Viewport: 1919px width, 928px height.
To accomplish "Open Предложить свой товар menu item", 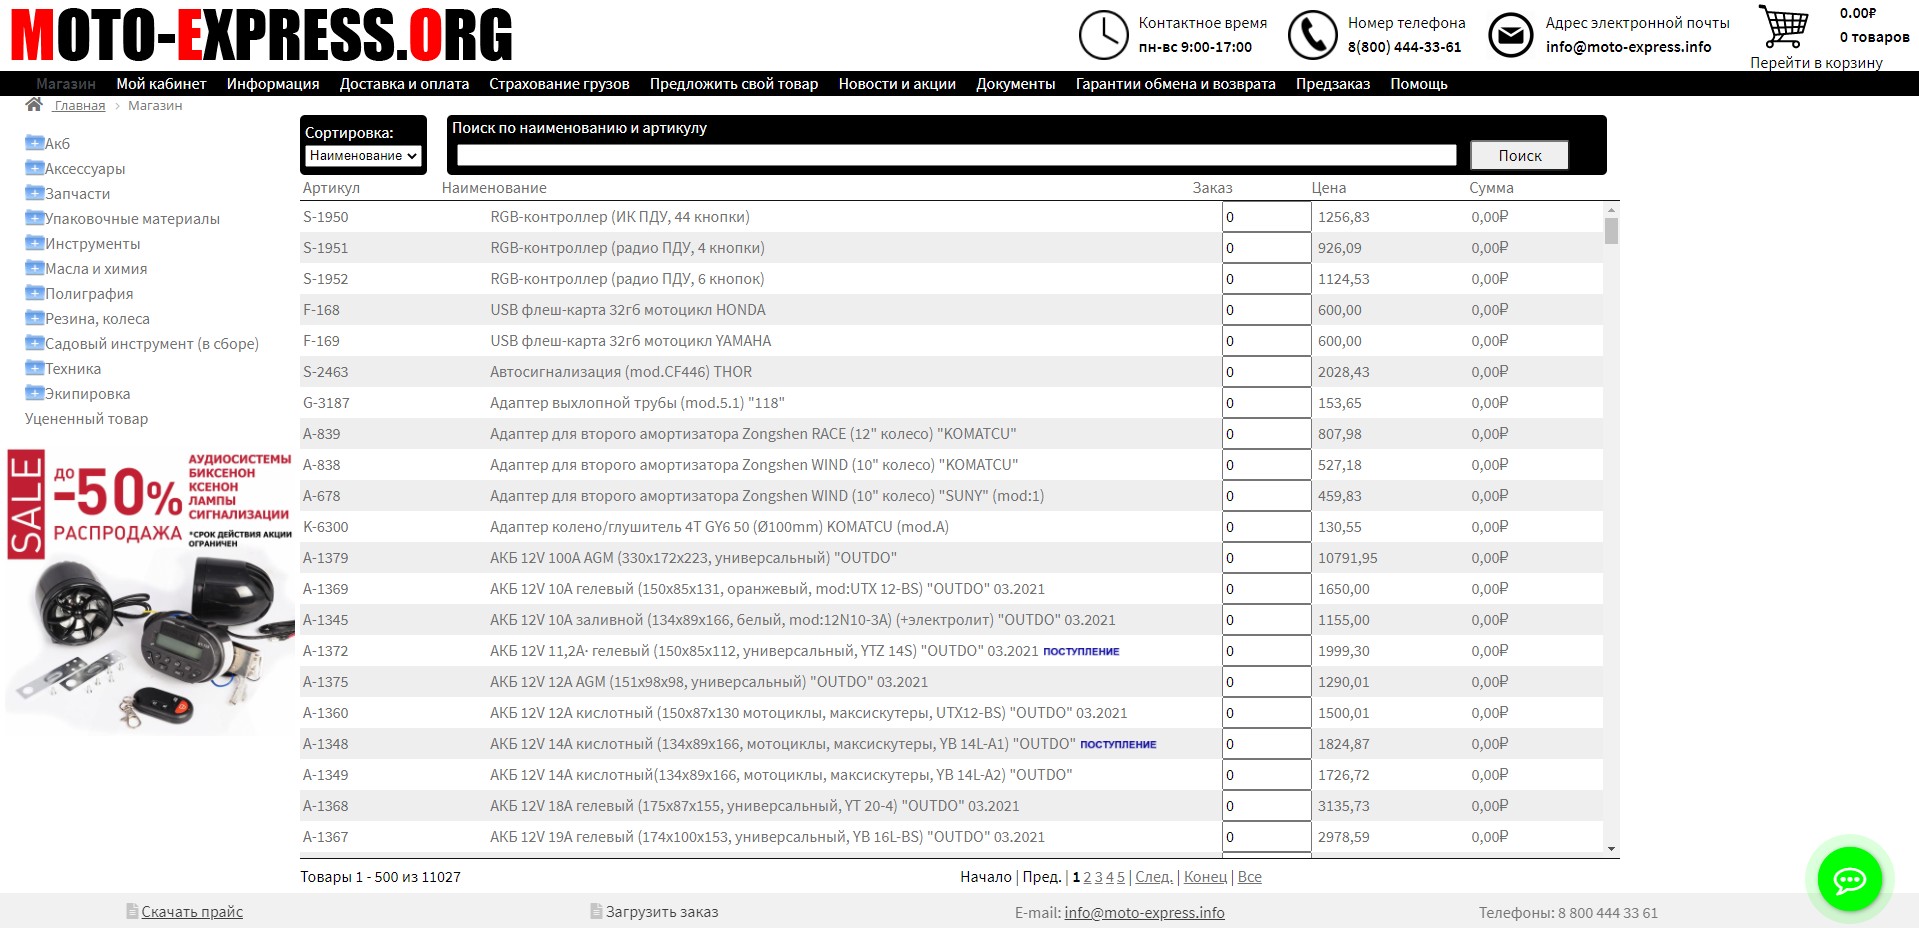I will point(734,84).
